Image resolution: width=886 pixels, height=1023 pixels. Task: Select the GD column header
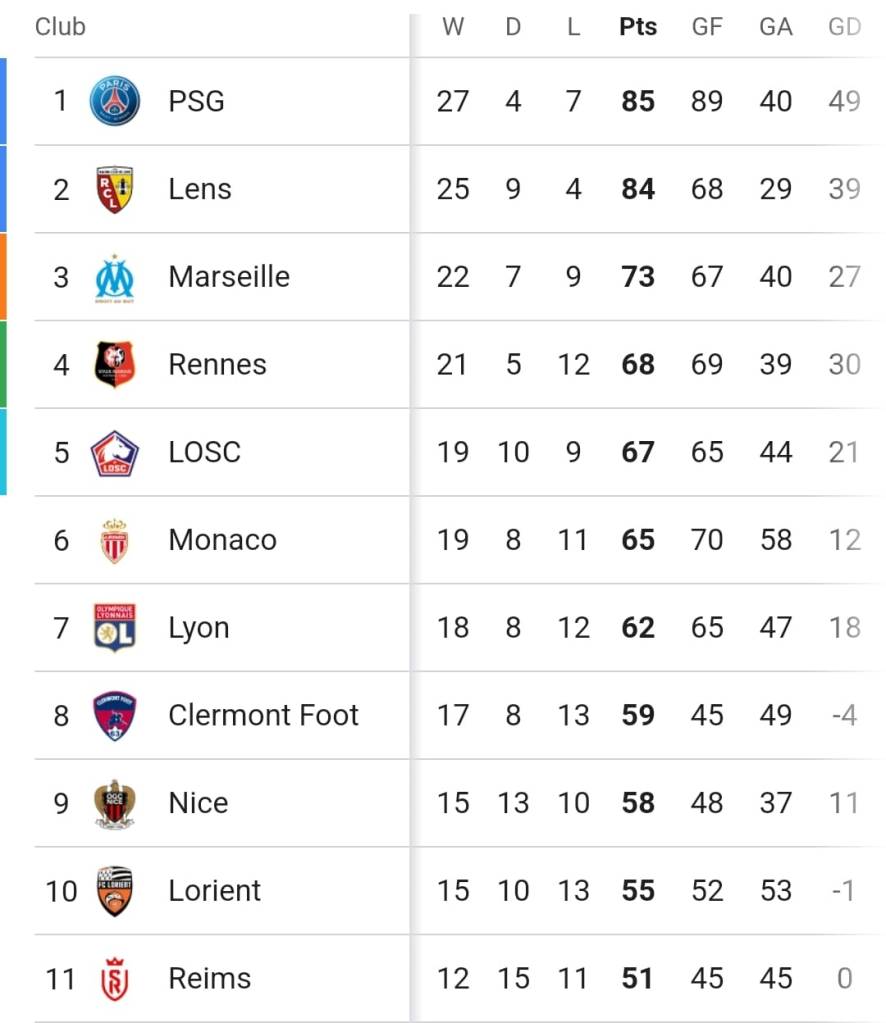(844, 27)
